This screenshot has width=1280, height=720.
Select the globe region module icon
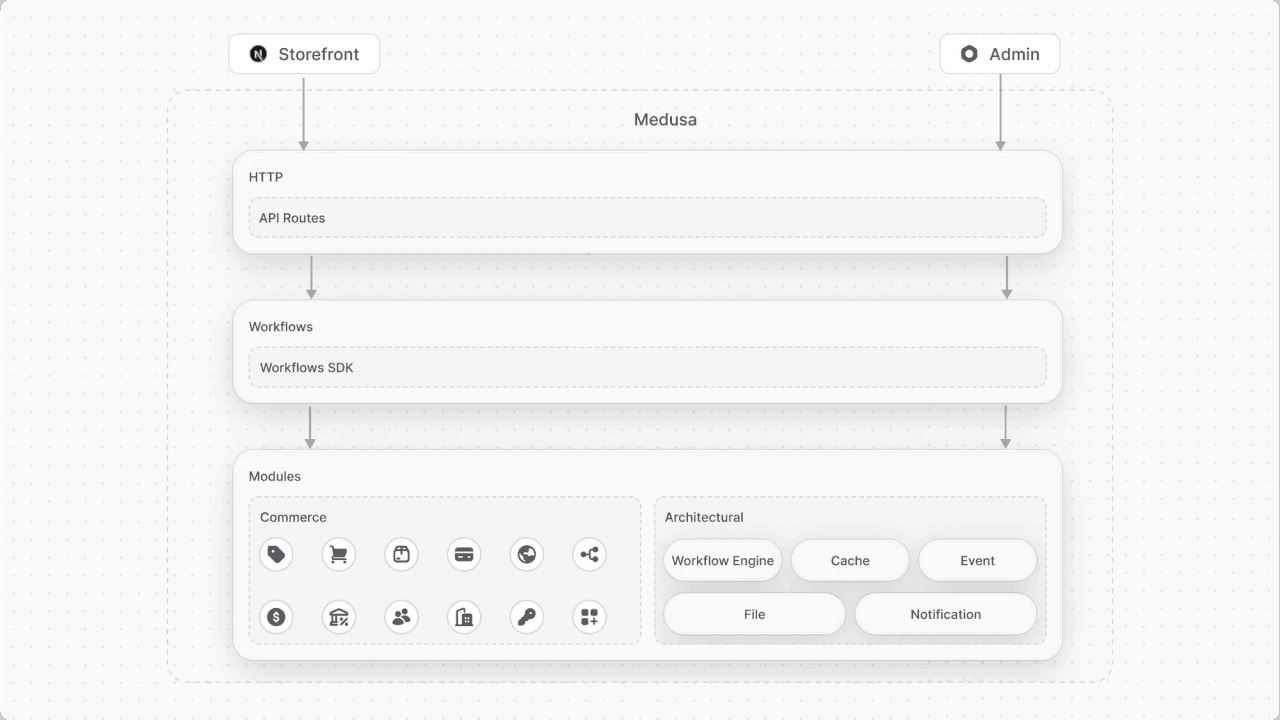[x=527, y=555]
